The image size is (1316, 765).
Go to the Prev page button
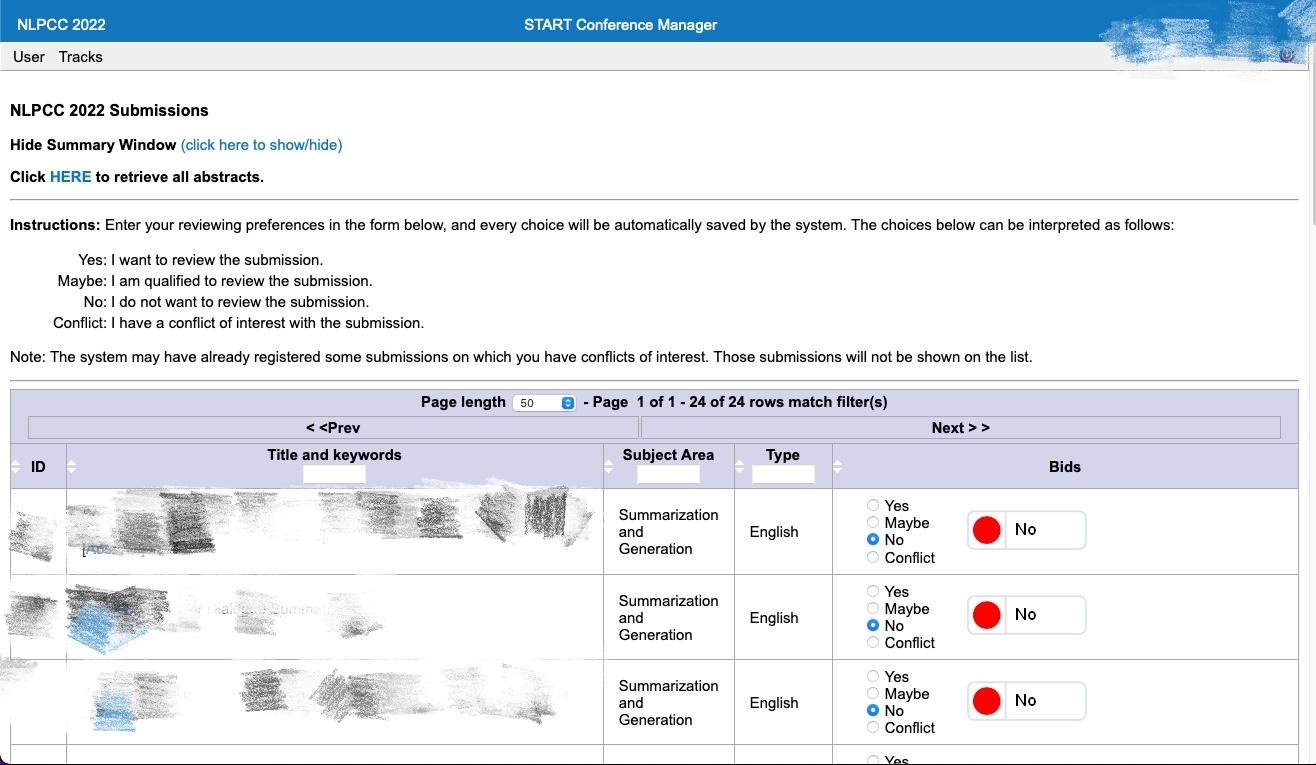coord(333,428)
